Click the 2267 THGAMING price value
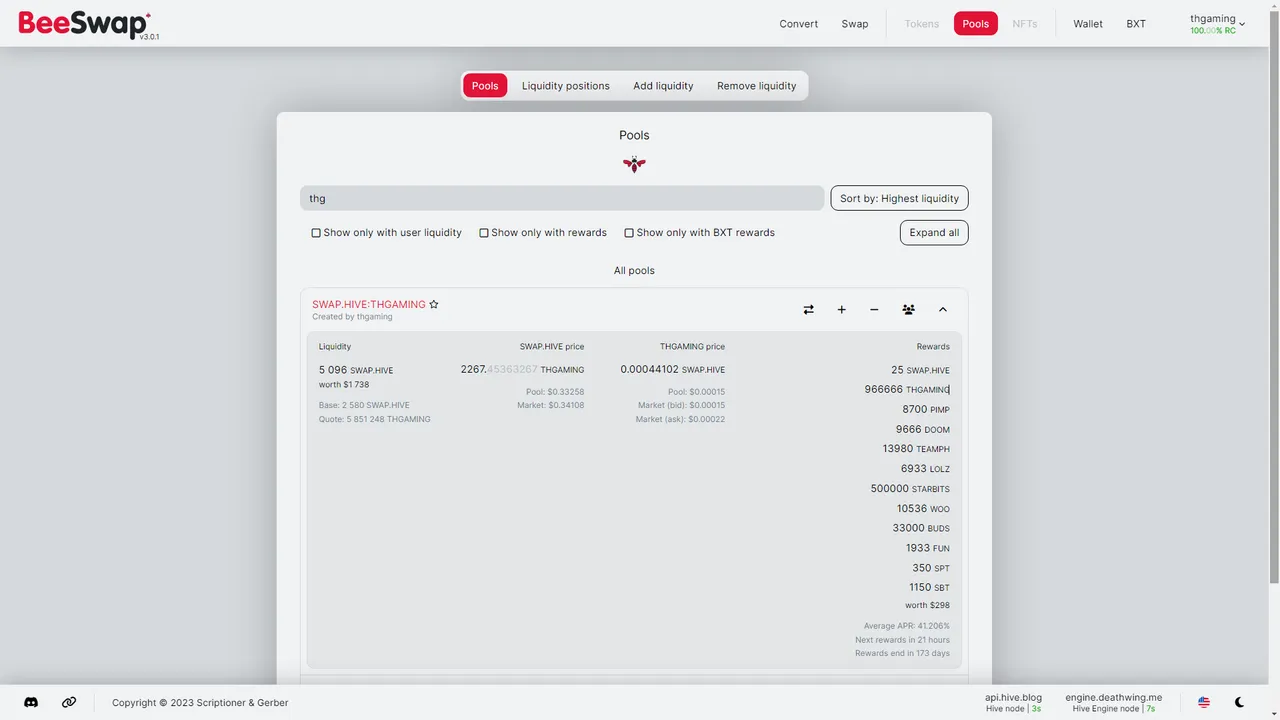Image resolution: width=1280 pixels, height=720 pixels. point(522,370)
